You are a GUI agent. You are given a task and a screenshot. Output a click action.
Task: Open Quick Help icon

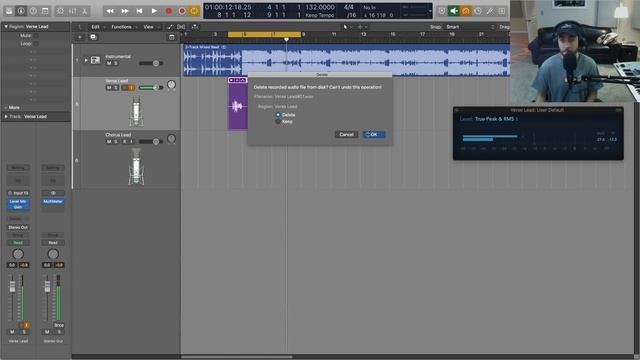point(33,11)
